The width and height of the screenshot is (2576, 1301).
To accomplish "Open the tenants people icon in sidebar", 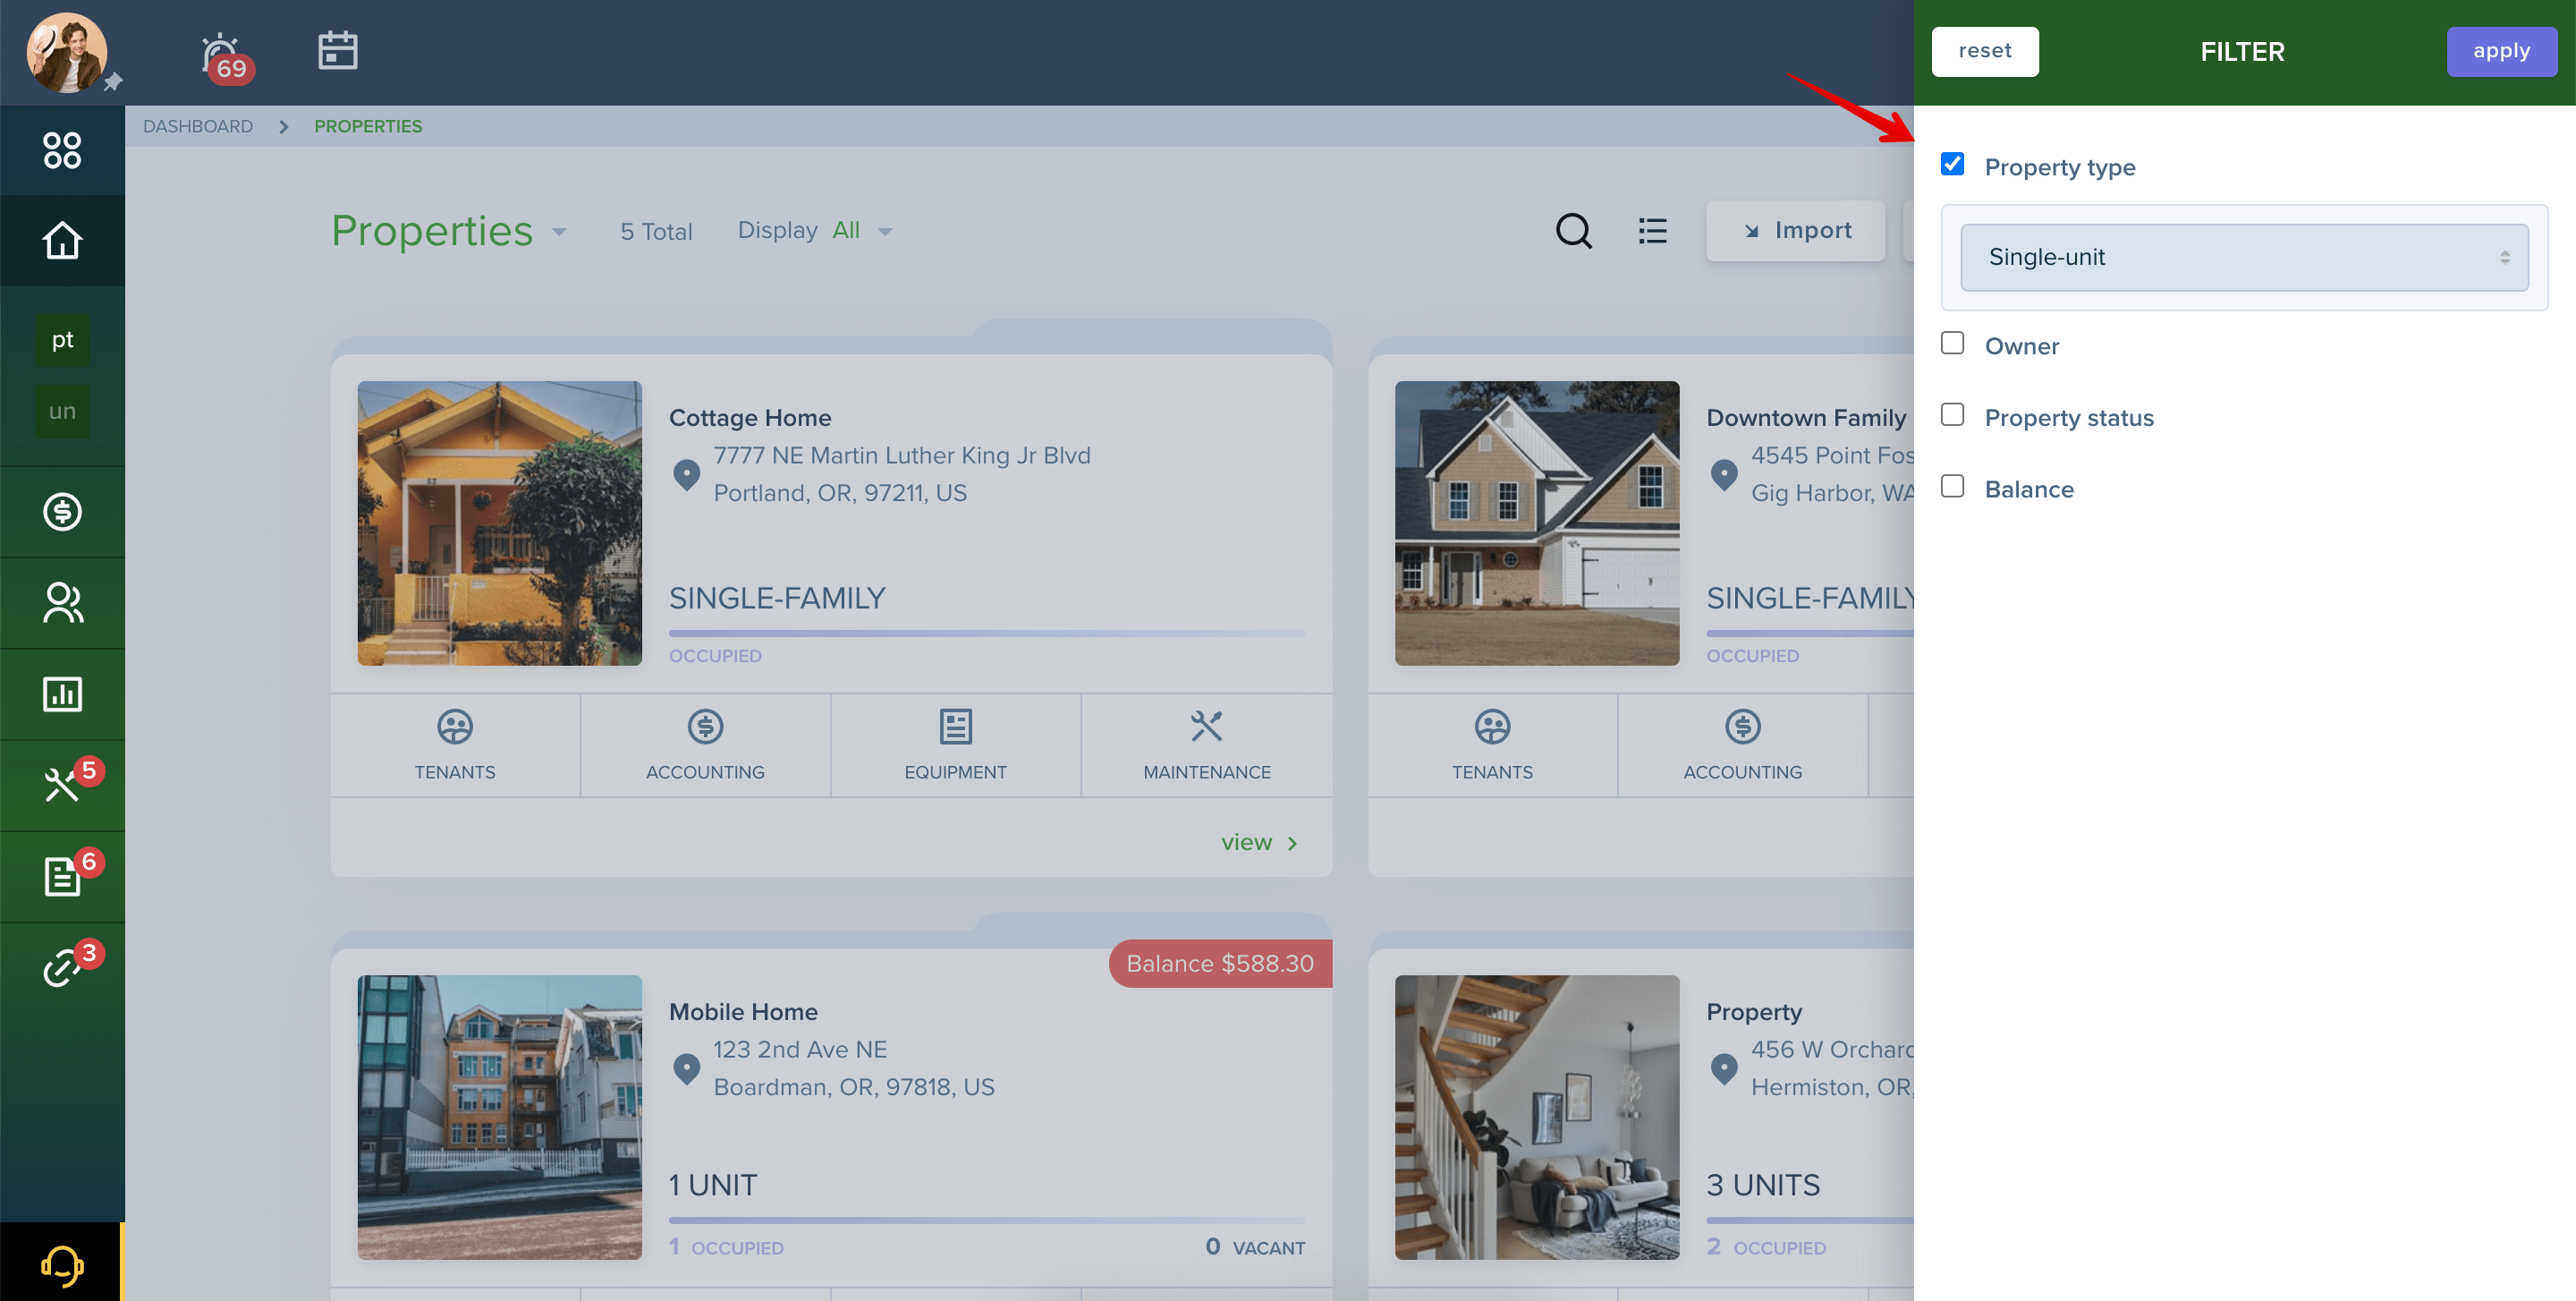I will pyautogui.click(x=62, y=603).
